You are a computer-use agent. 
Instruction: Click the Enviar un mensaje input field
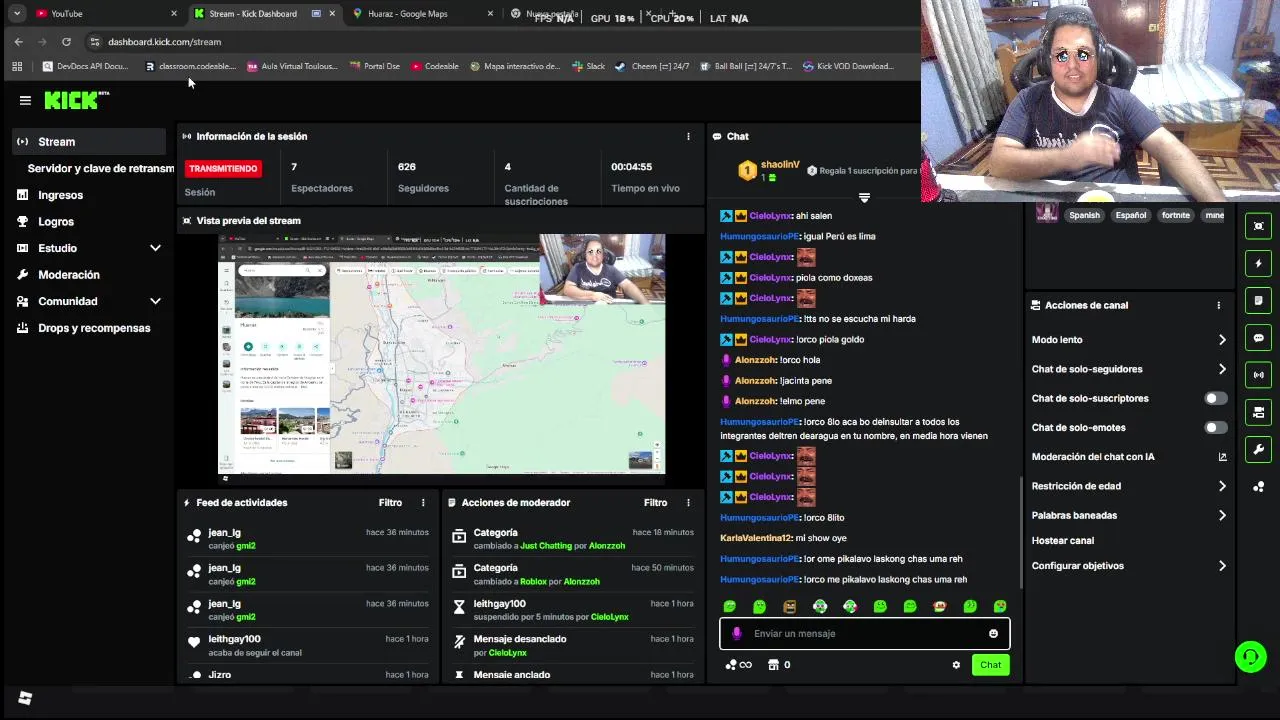pyautogui.click(x=864, y=633)
